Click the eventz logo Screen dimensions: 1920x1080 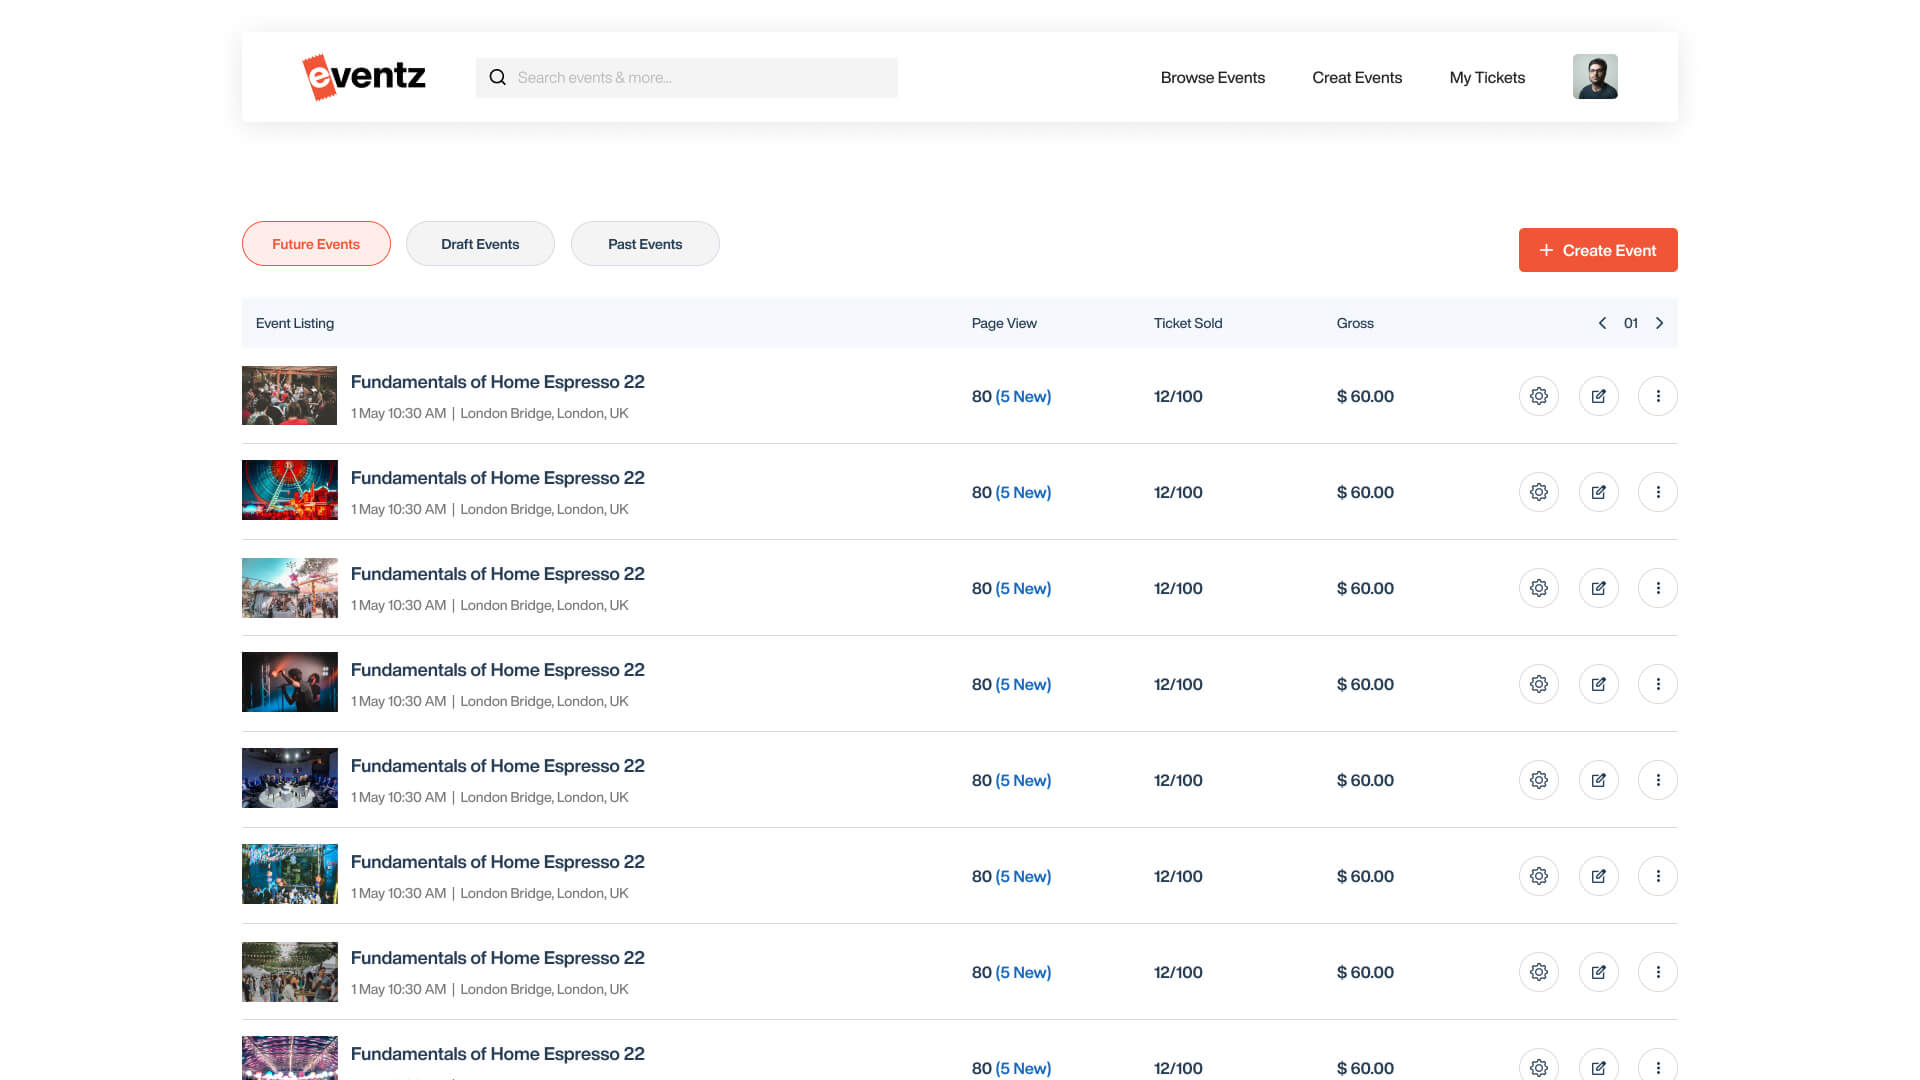[364, 77]
